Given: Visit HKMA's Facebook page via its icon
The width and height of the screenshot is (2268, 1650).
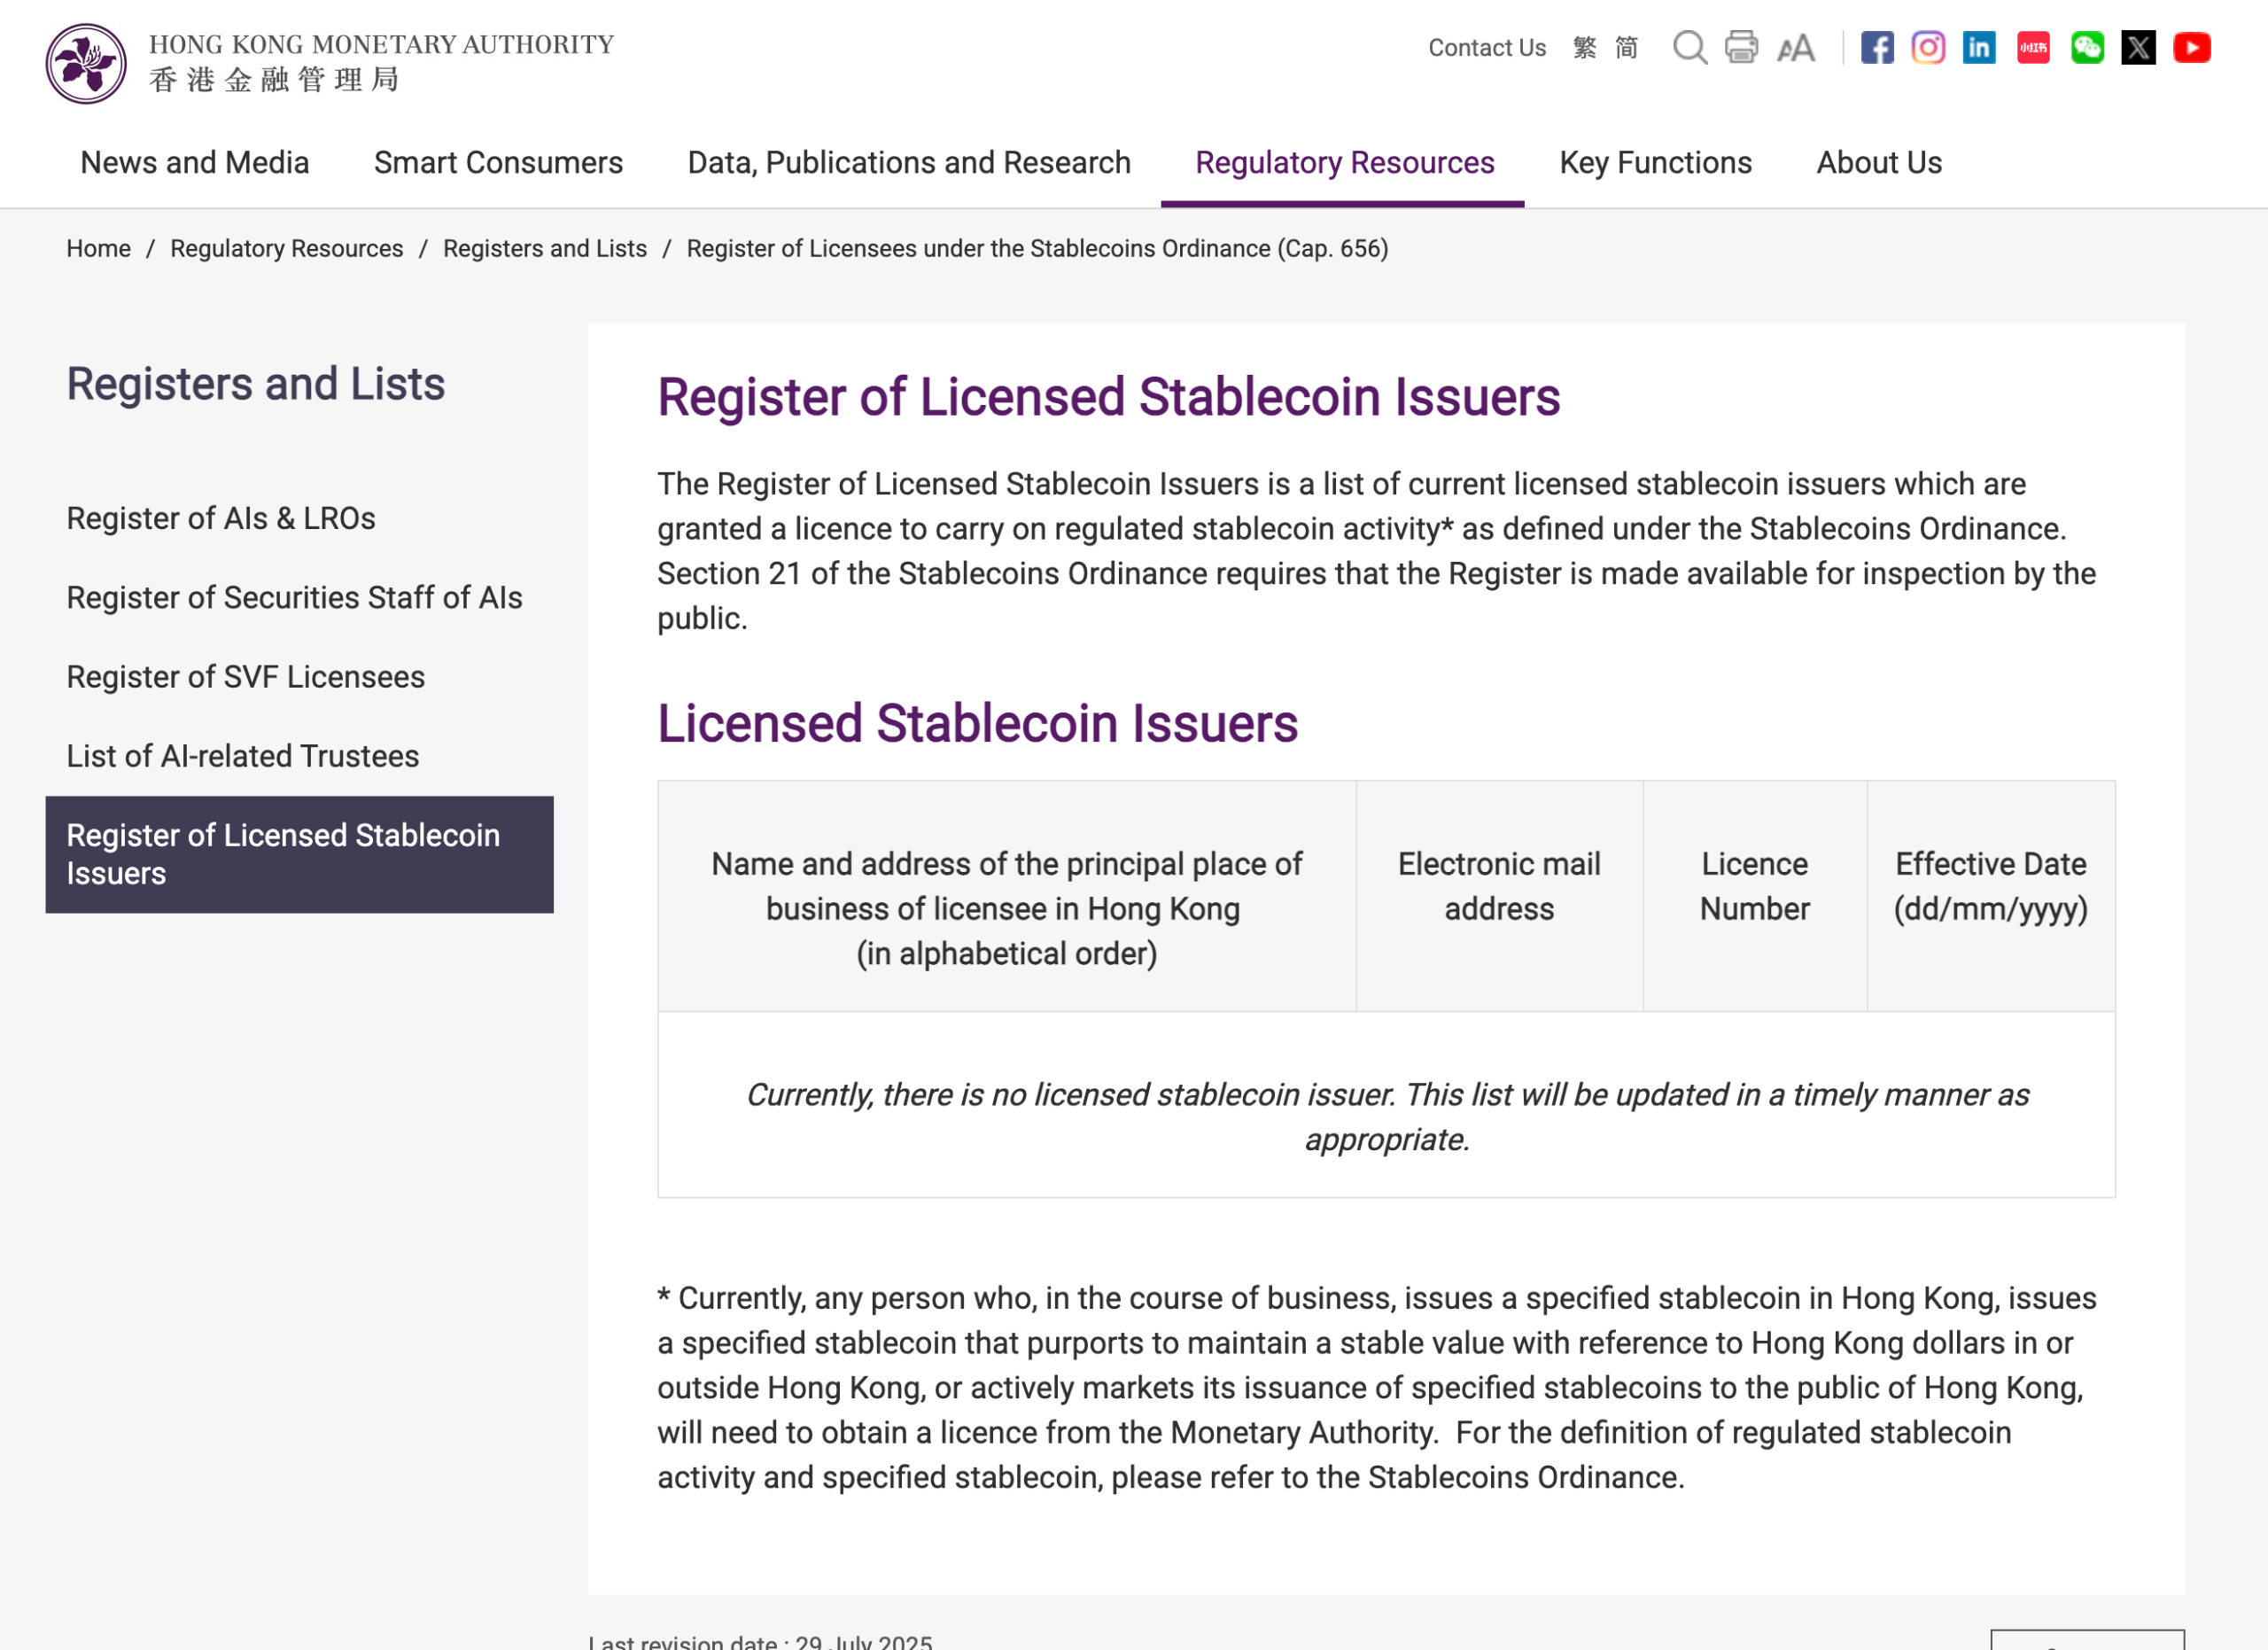Looking at the screenshot, I should coord(1878,48).
